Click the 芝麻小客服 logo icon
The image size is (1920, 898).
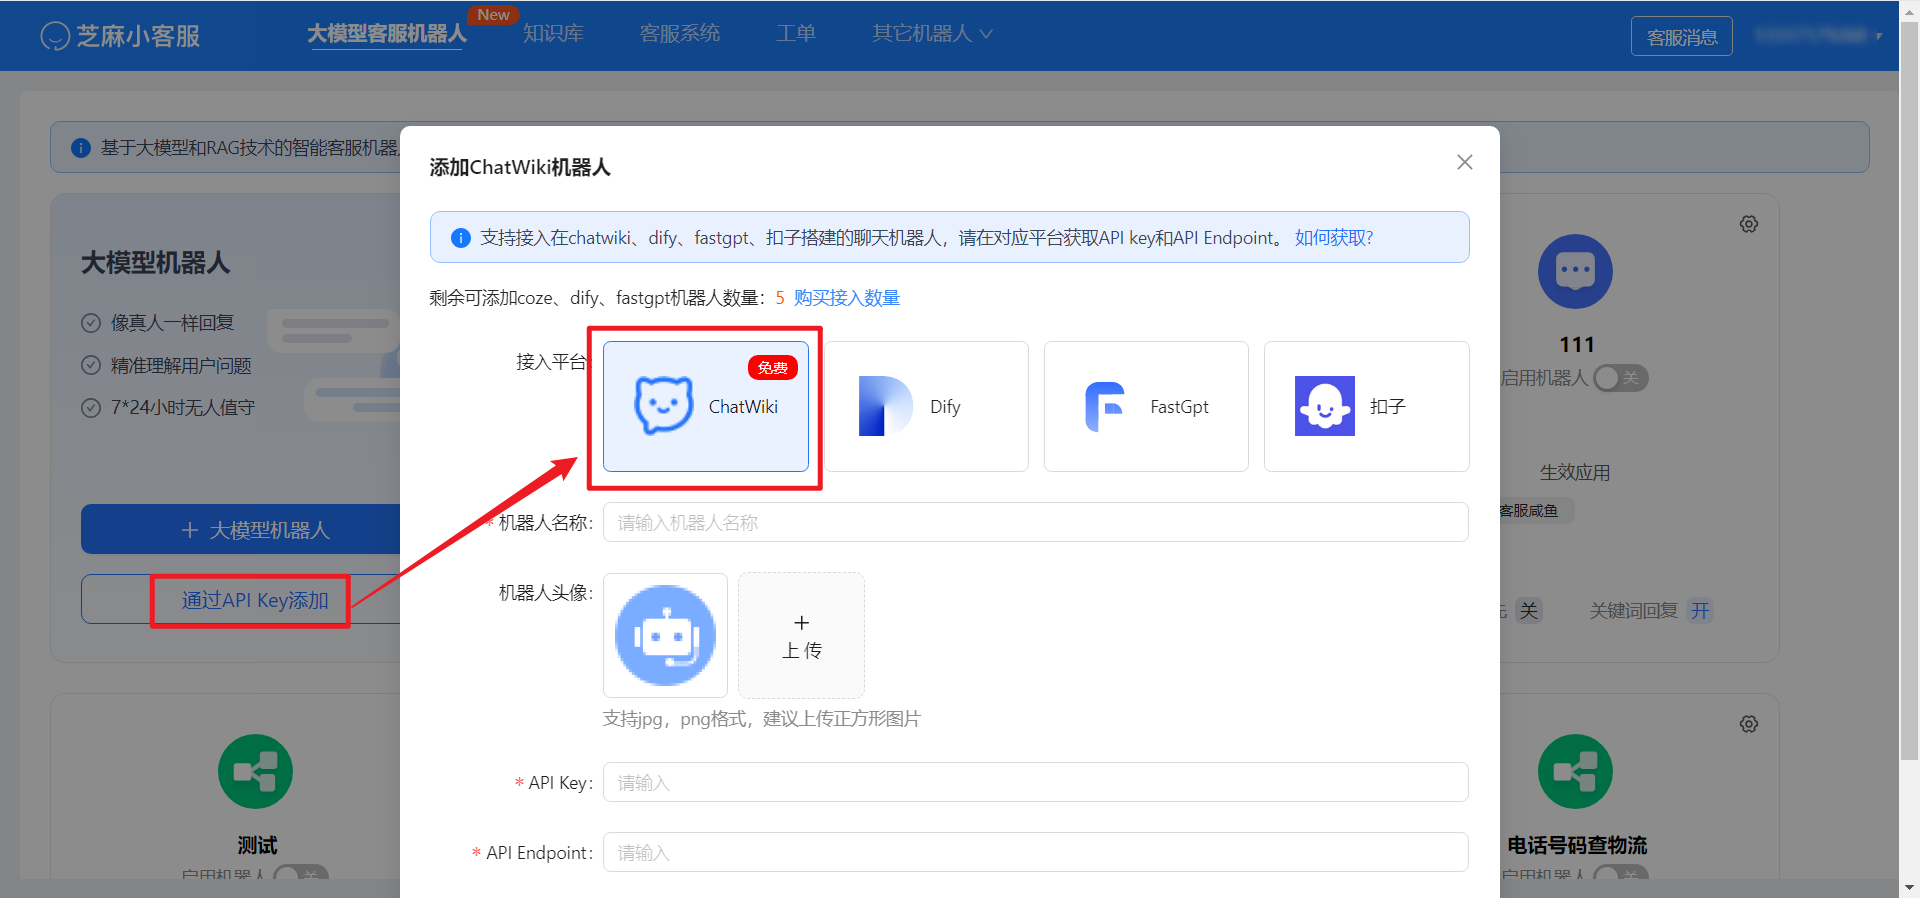coord(55,36)
